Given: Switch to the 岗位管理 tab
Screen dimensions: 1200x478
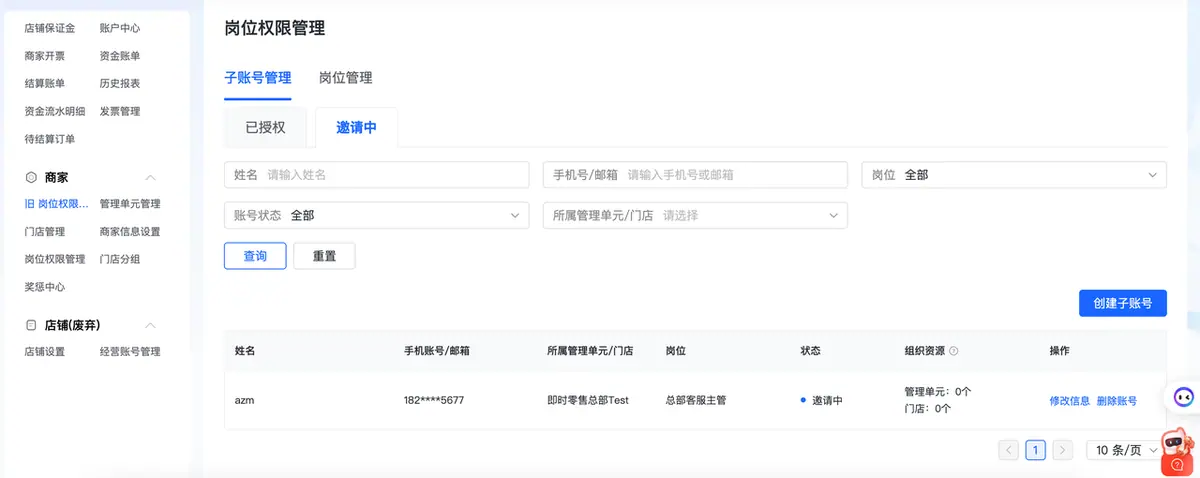Looking at the screenshot, I should (345, 77).
